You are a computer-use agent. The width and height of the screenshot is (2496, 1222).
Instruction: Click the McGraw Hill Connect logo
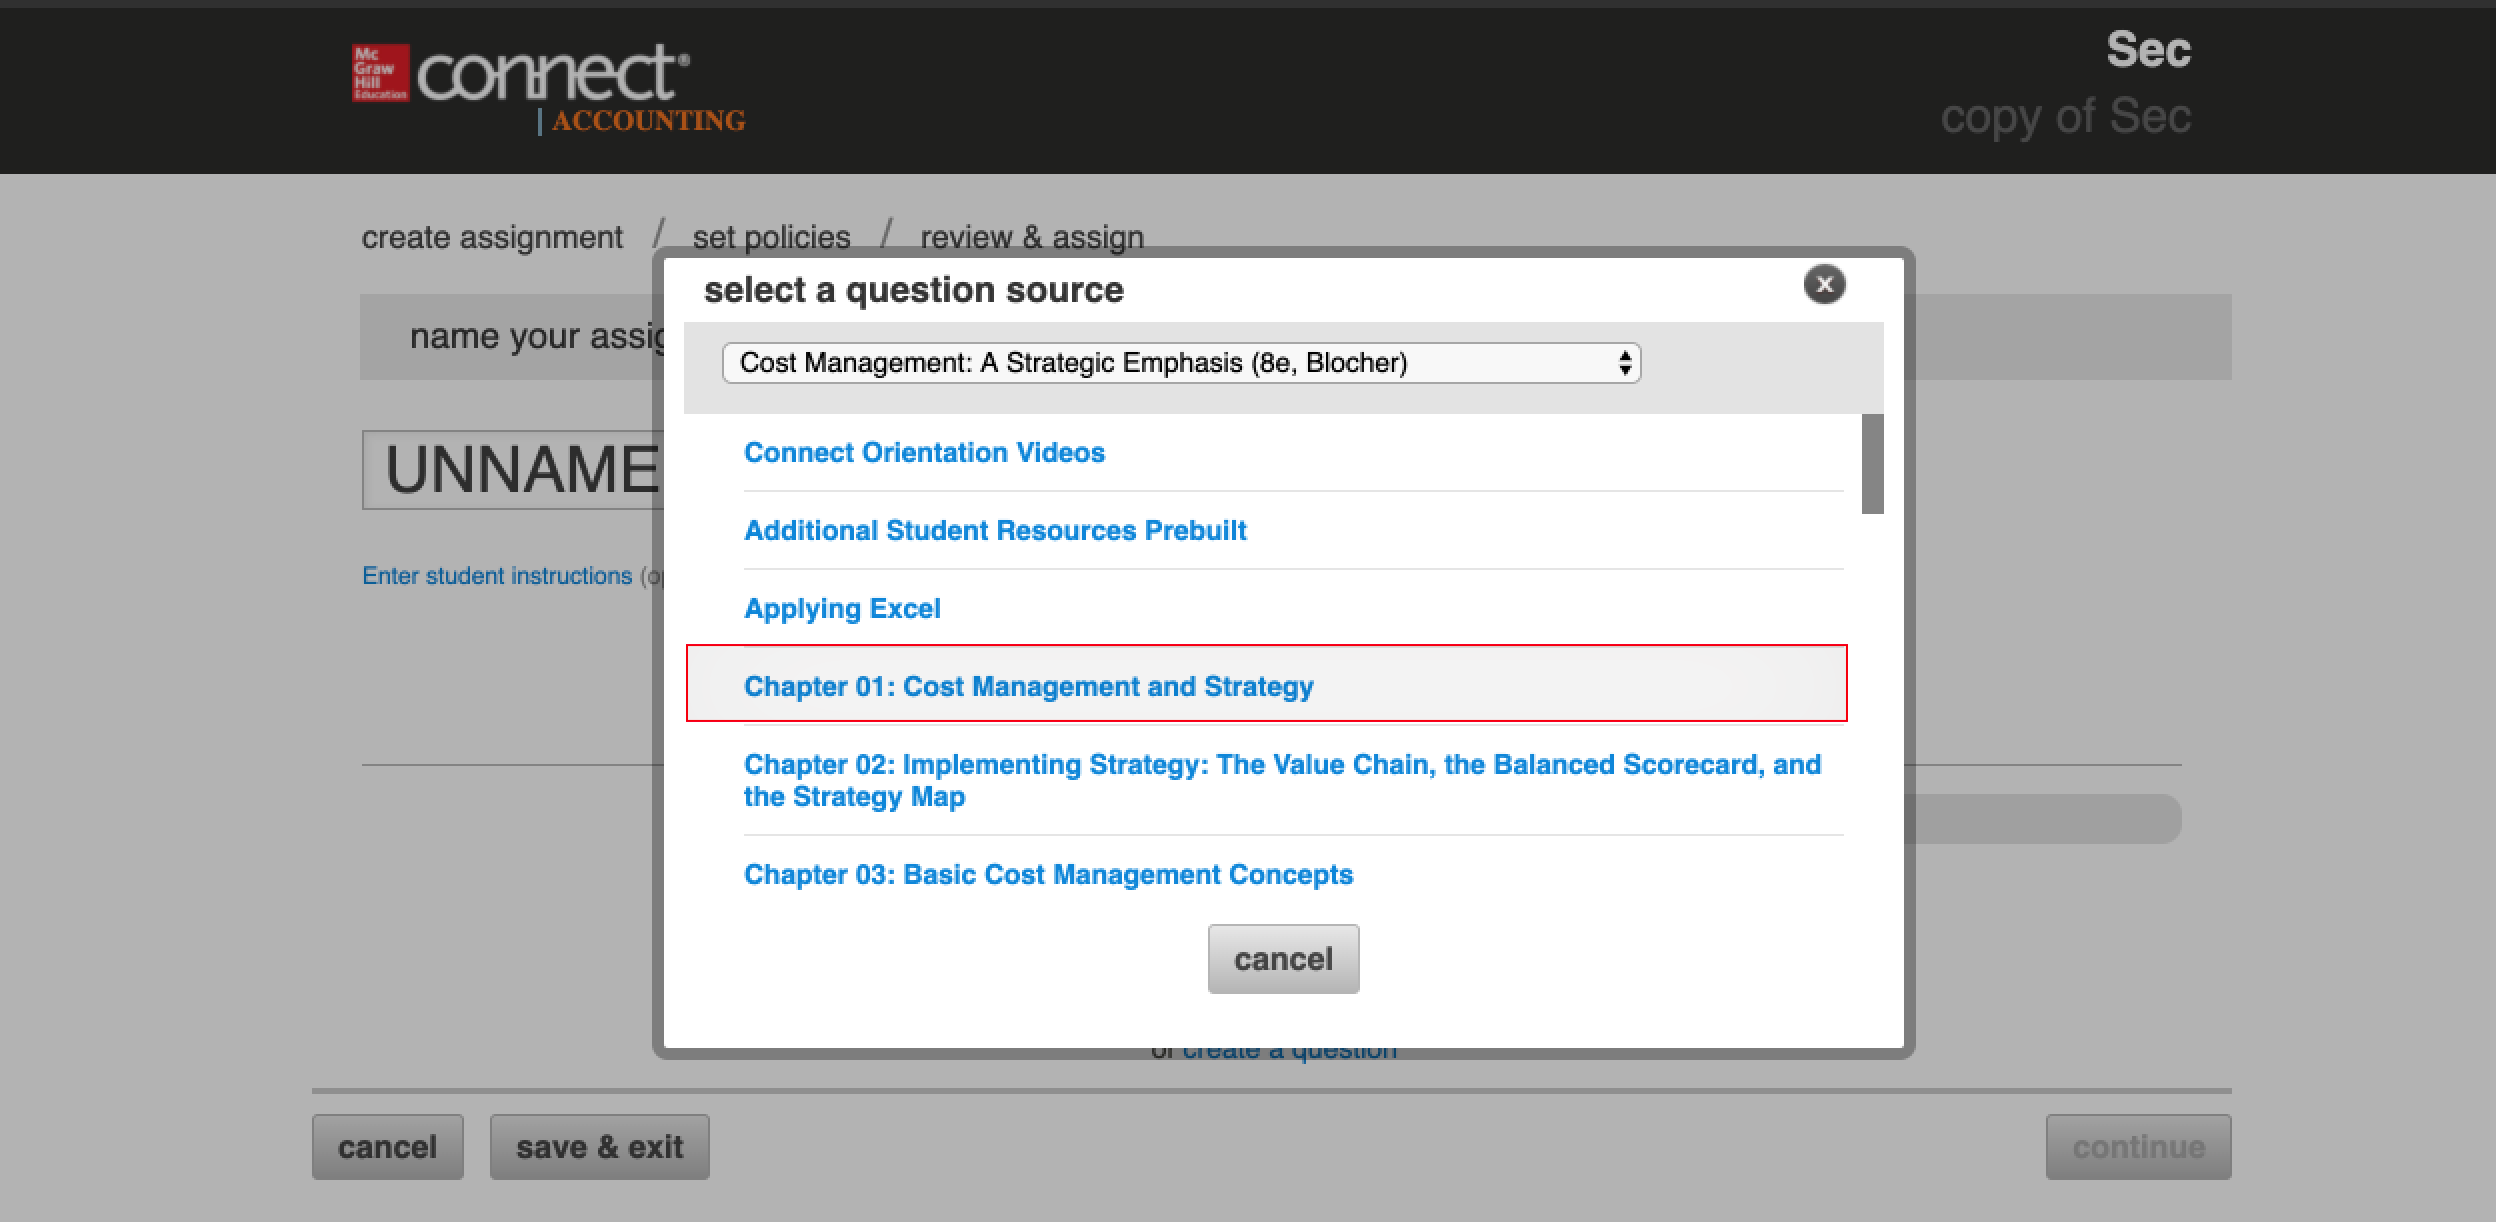pyautogui.click(x=520, y=75)
